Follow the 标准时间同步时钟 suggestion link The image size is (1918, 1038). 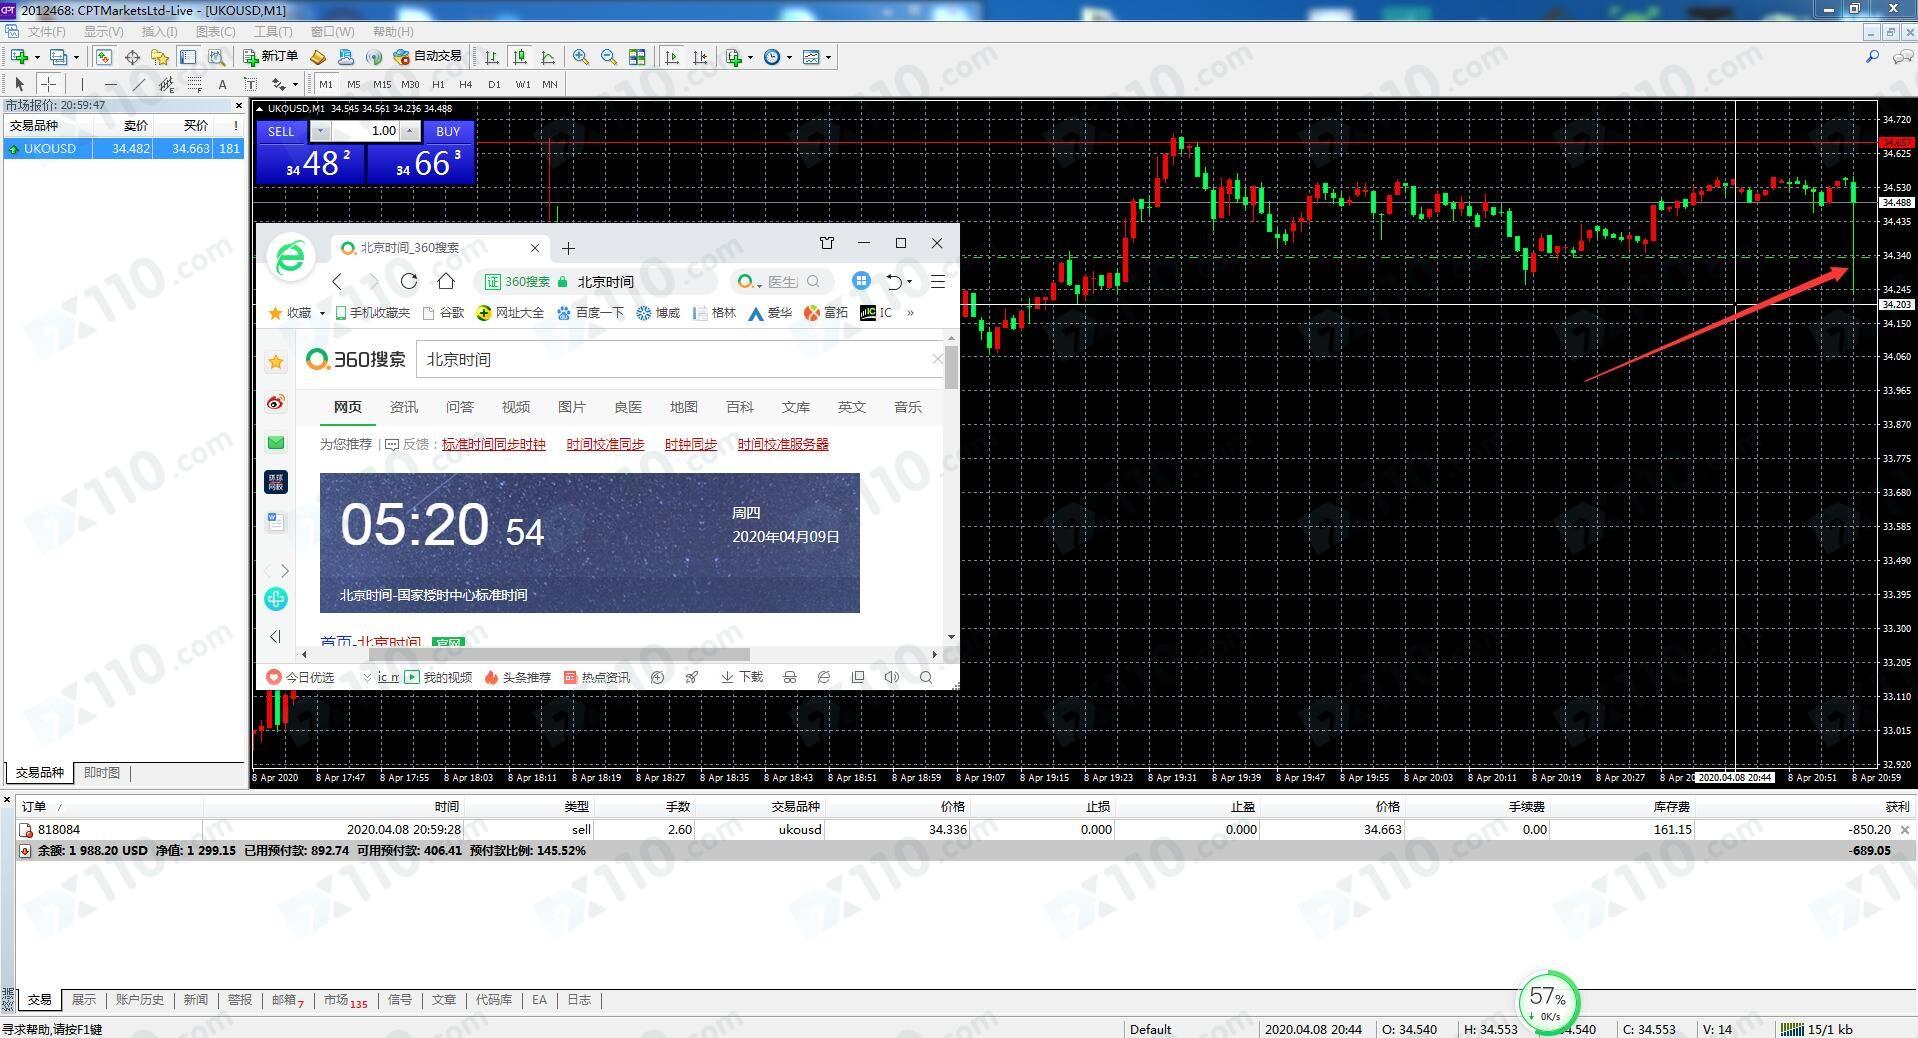[x=494, y=444]
